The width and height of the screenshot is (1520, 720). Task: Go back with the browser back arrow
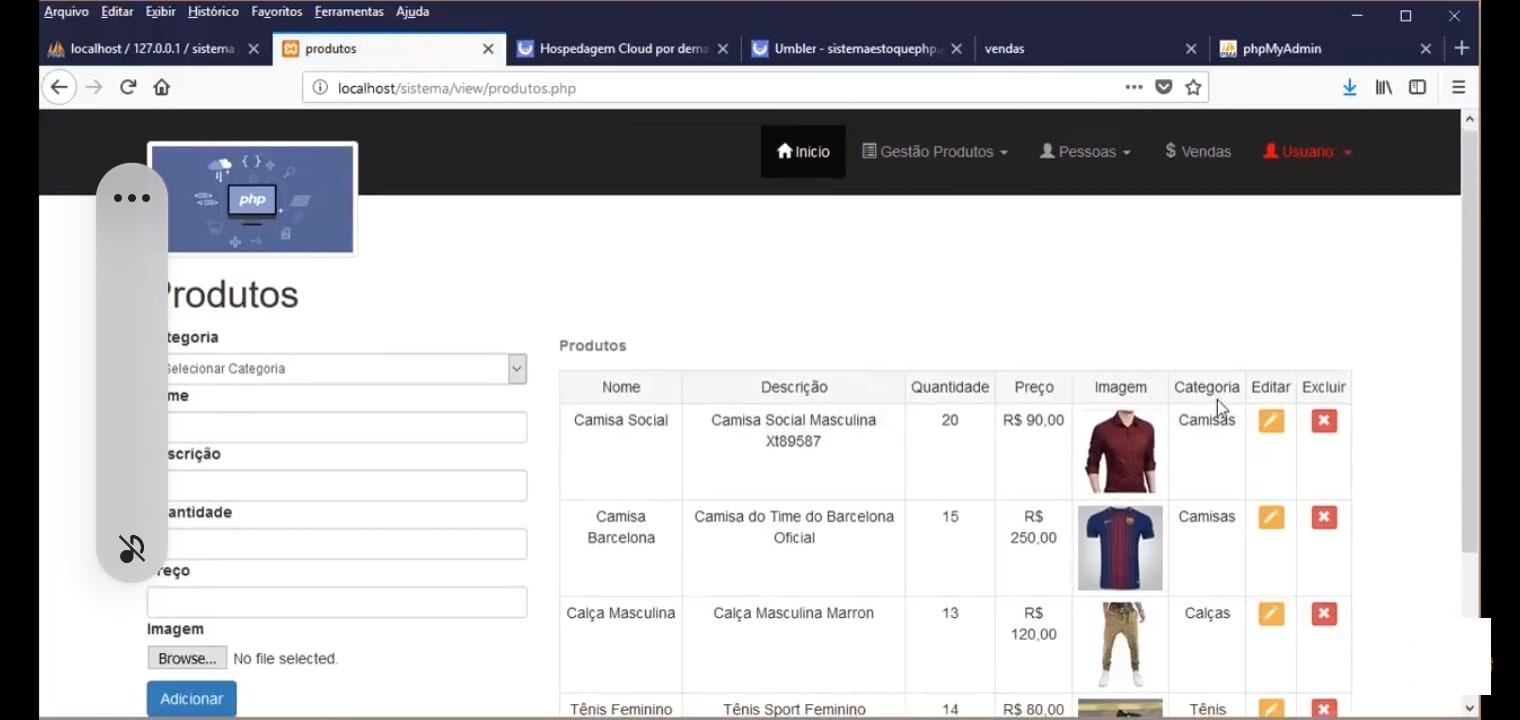point(59,87)
